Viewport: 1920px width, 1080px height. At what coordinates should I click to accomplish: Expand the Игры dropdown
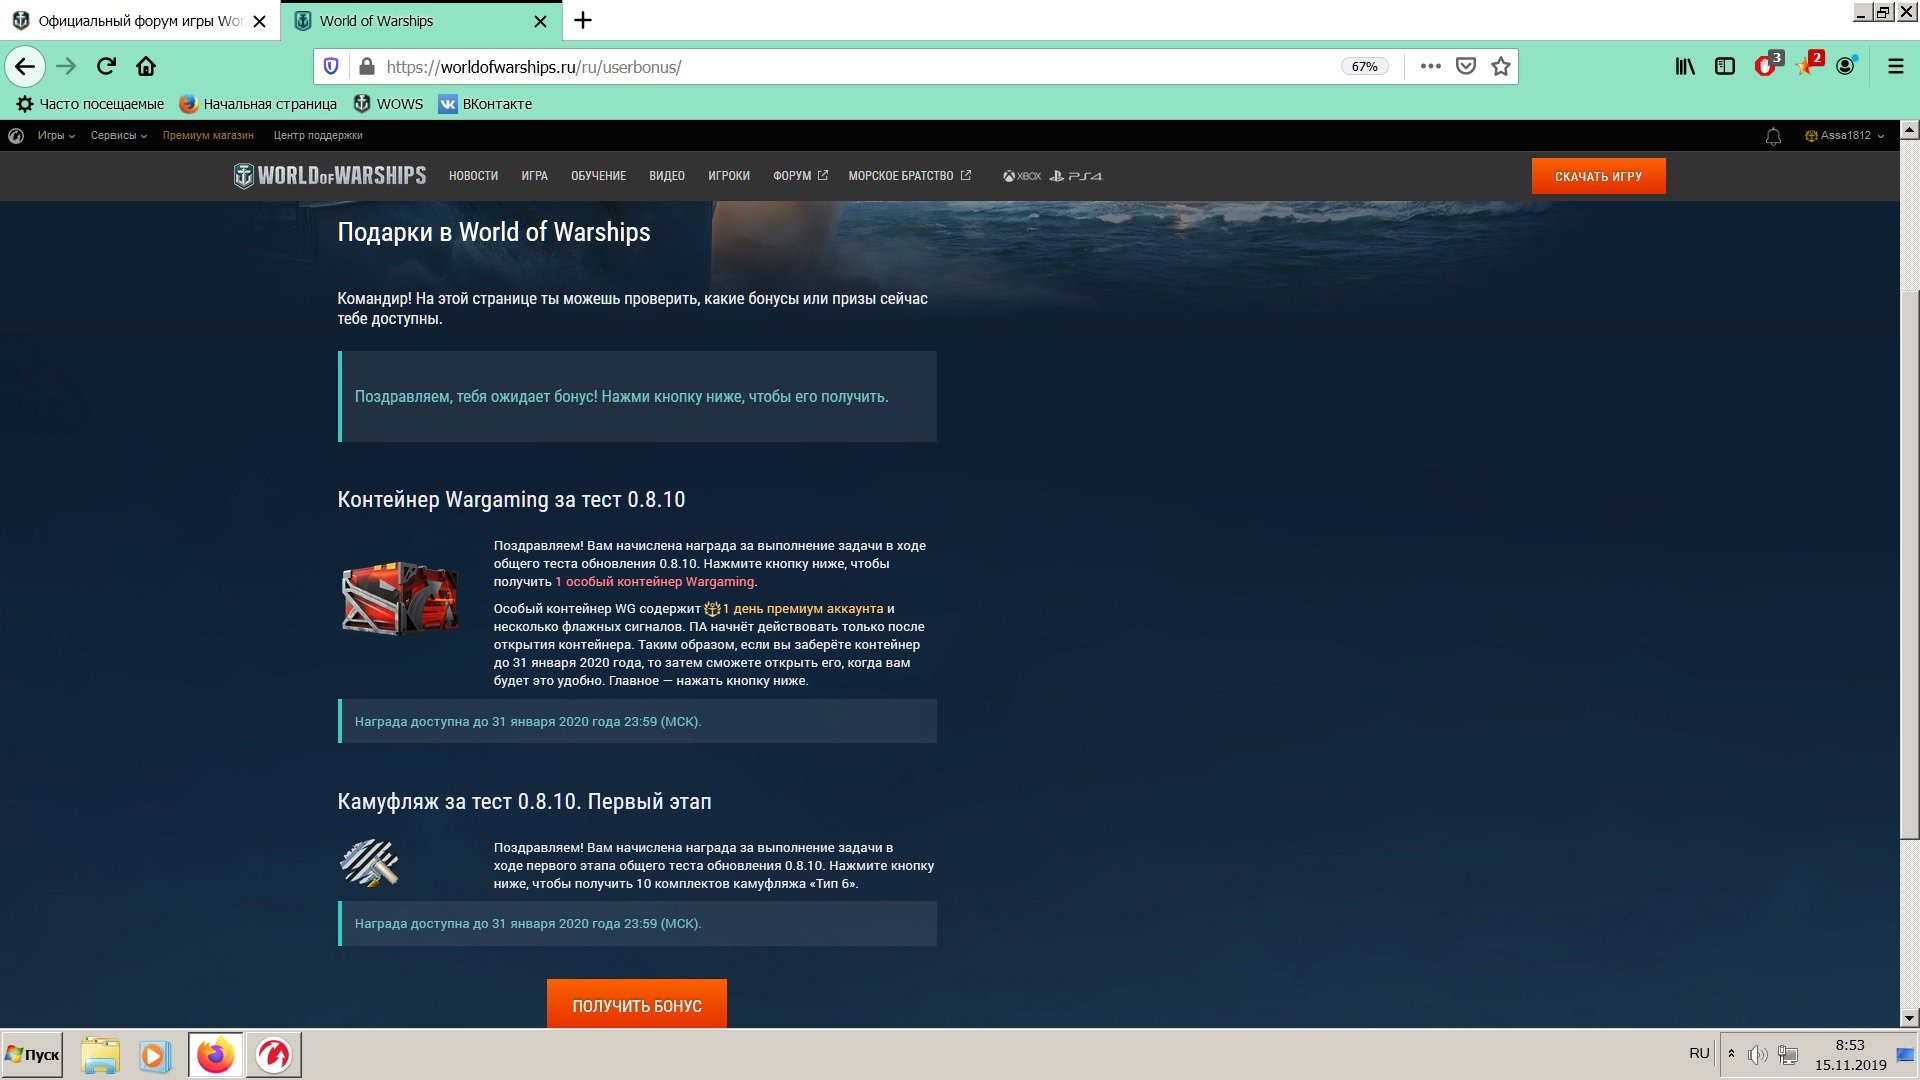56,136
